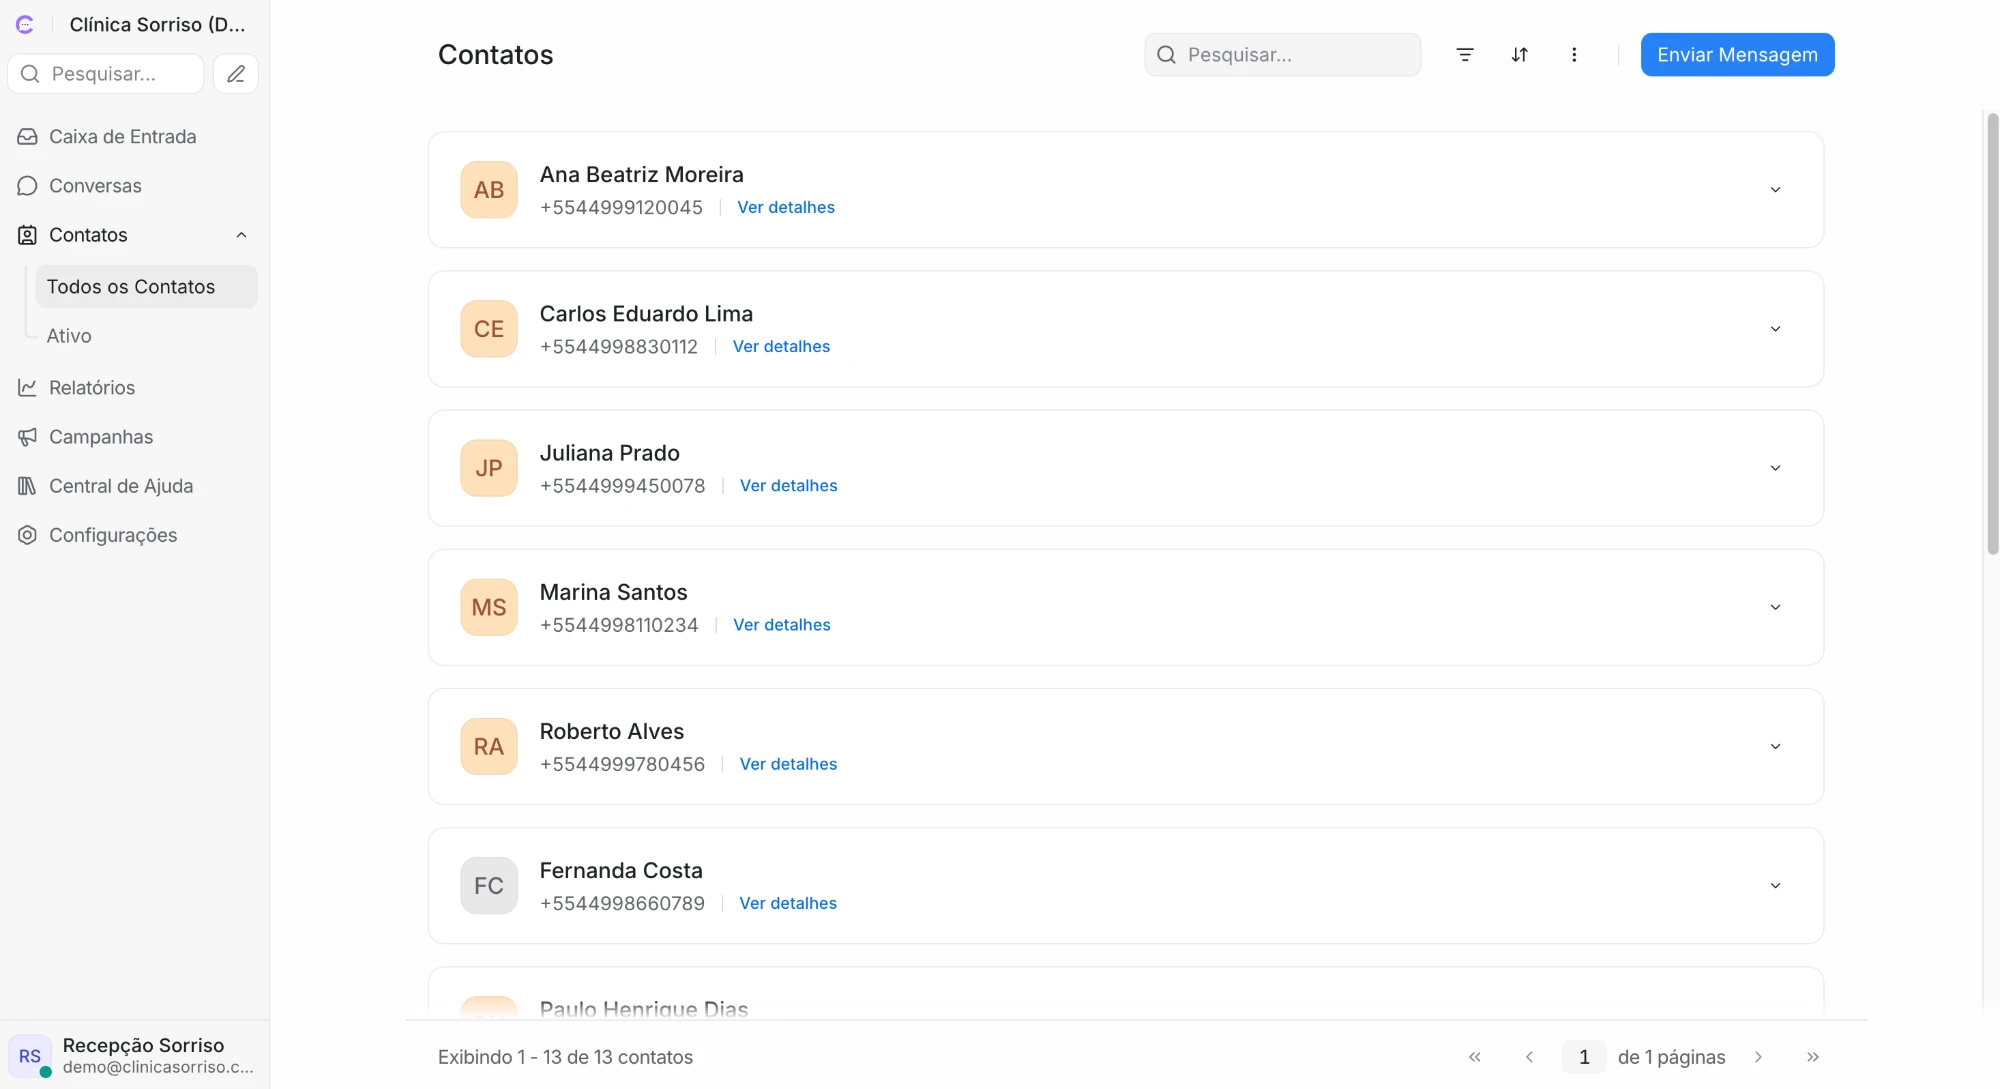Open the sort contacts icon
The height and width of the screenshot is (1089, 2000).
[1519, 55]
